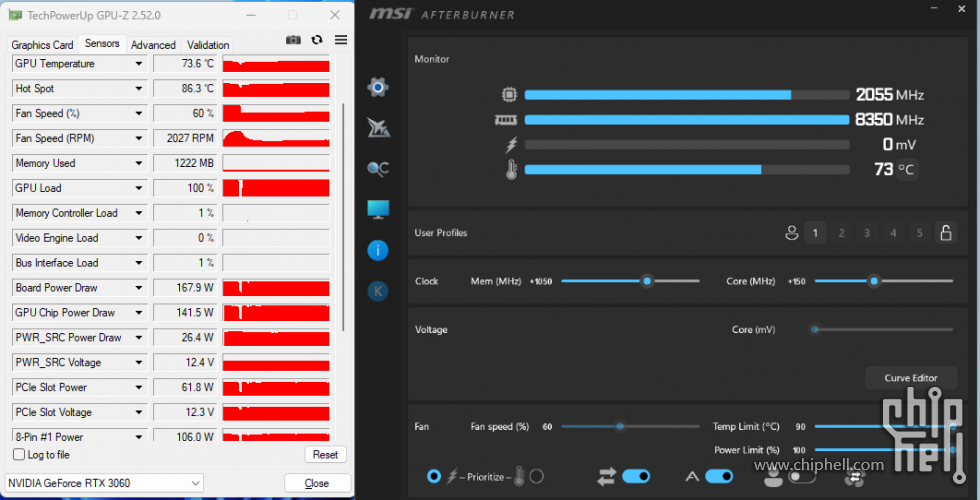Click the GPU core clock chip icon

tap(509, 95)
